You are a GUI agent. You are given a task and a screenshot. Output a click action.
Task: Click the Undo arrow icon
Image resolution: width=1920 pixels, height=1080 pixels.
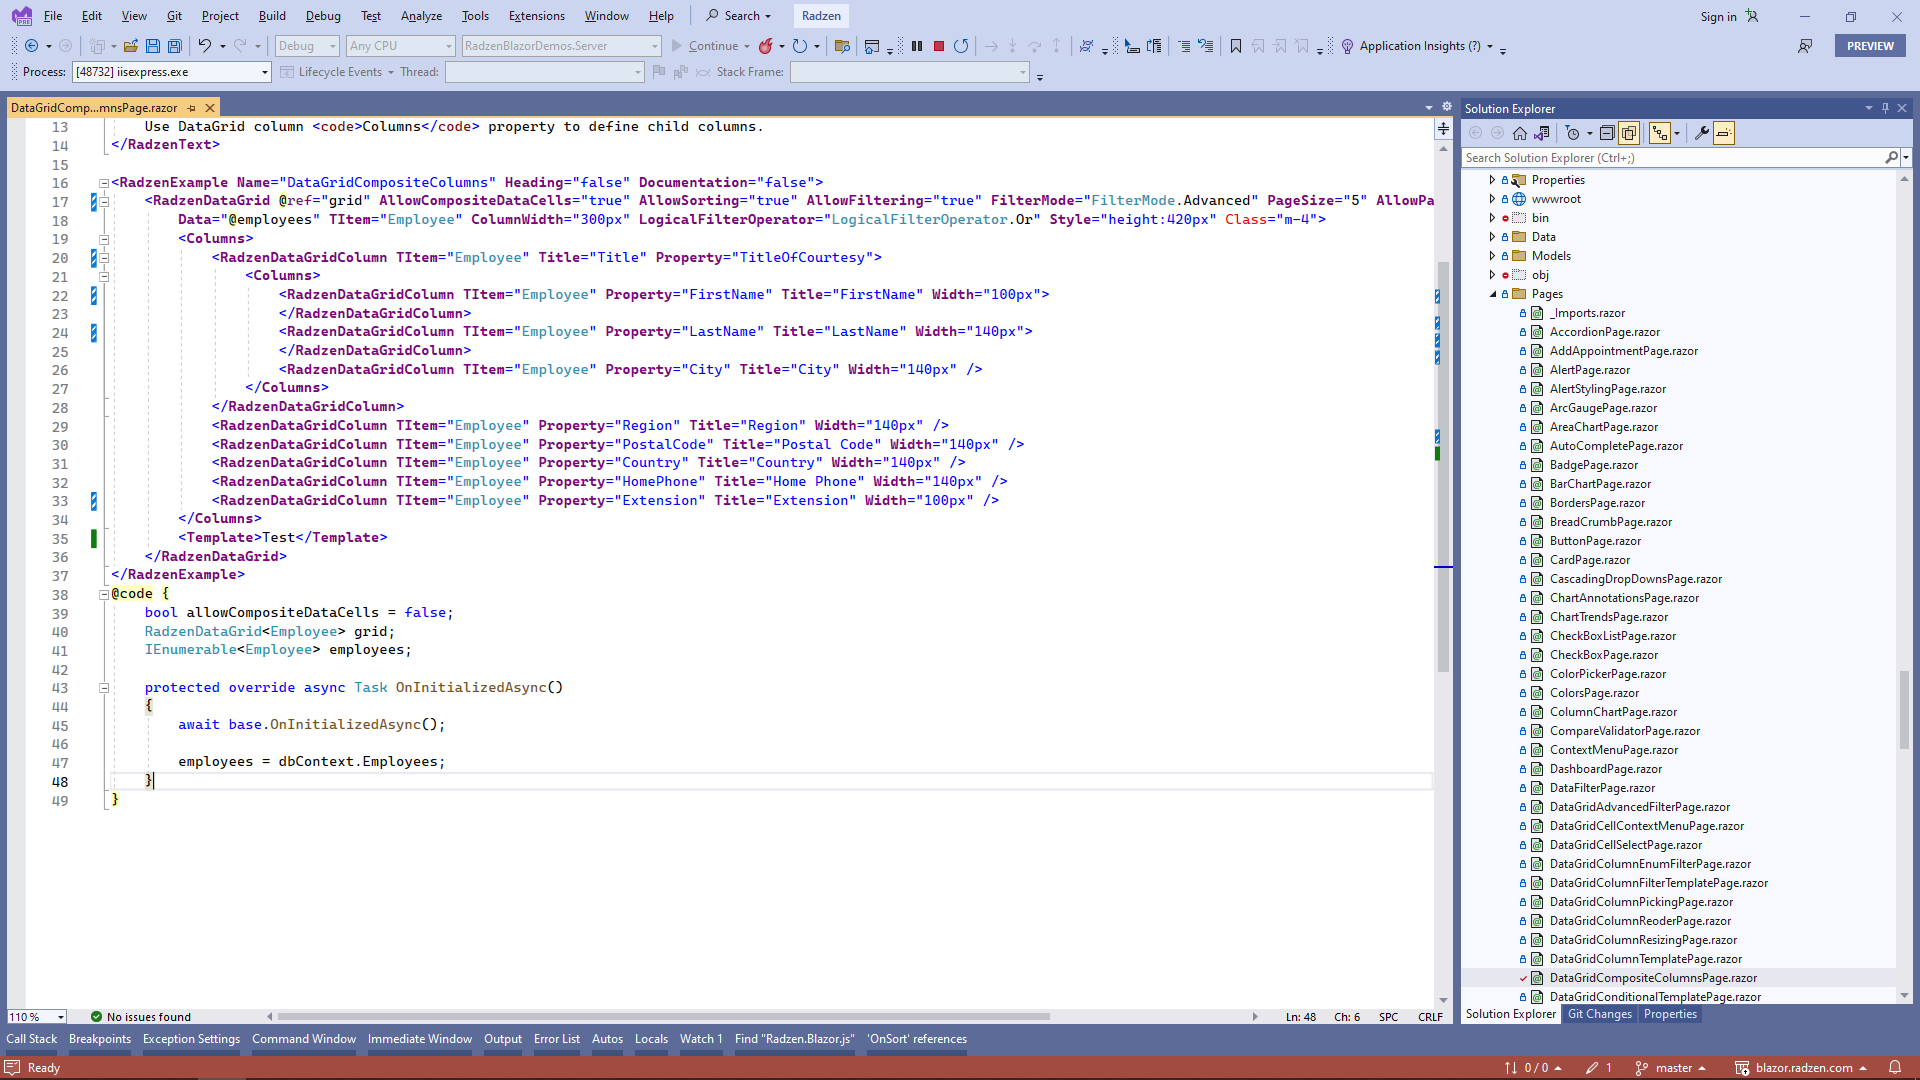(x=204, y=46)
